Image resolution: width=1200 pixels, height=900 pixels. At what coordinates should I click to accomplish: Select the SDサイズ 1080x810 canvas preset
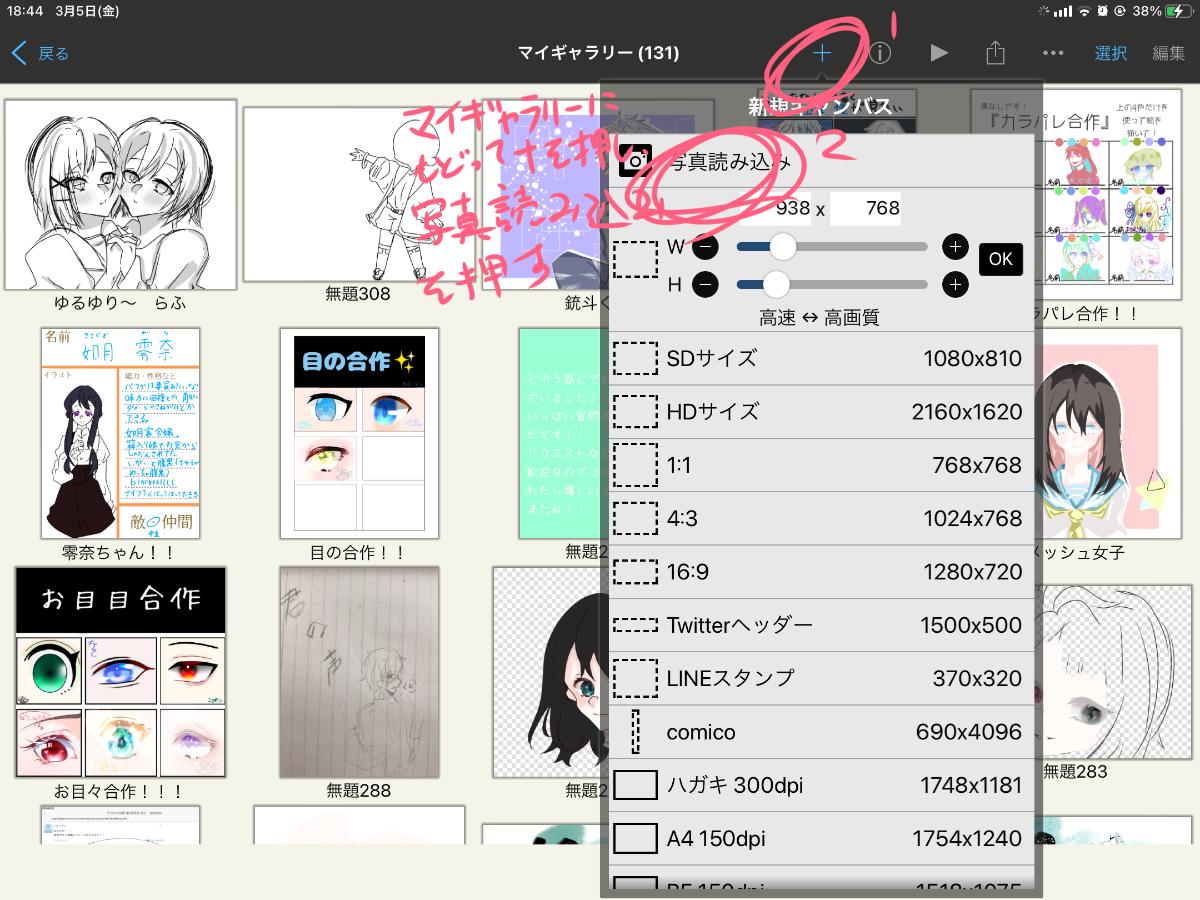pos(820,358)
